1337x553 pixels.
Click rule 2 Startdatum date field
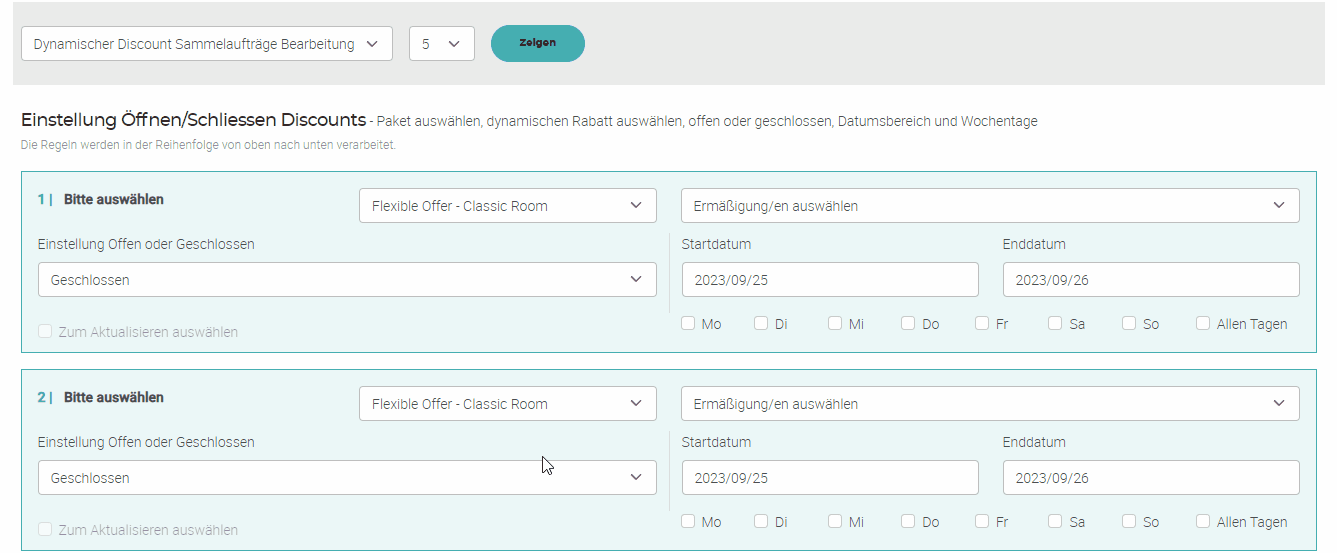pyautogui.click(x=829, y=478)
